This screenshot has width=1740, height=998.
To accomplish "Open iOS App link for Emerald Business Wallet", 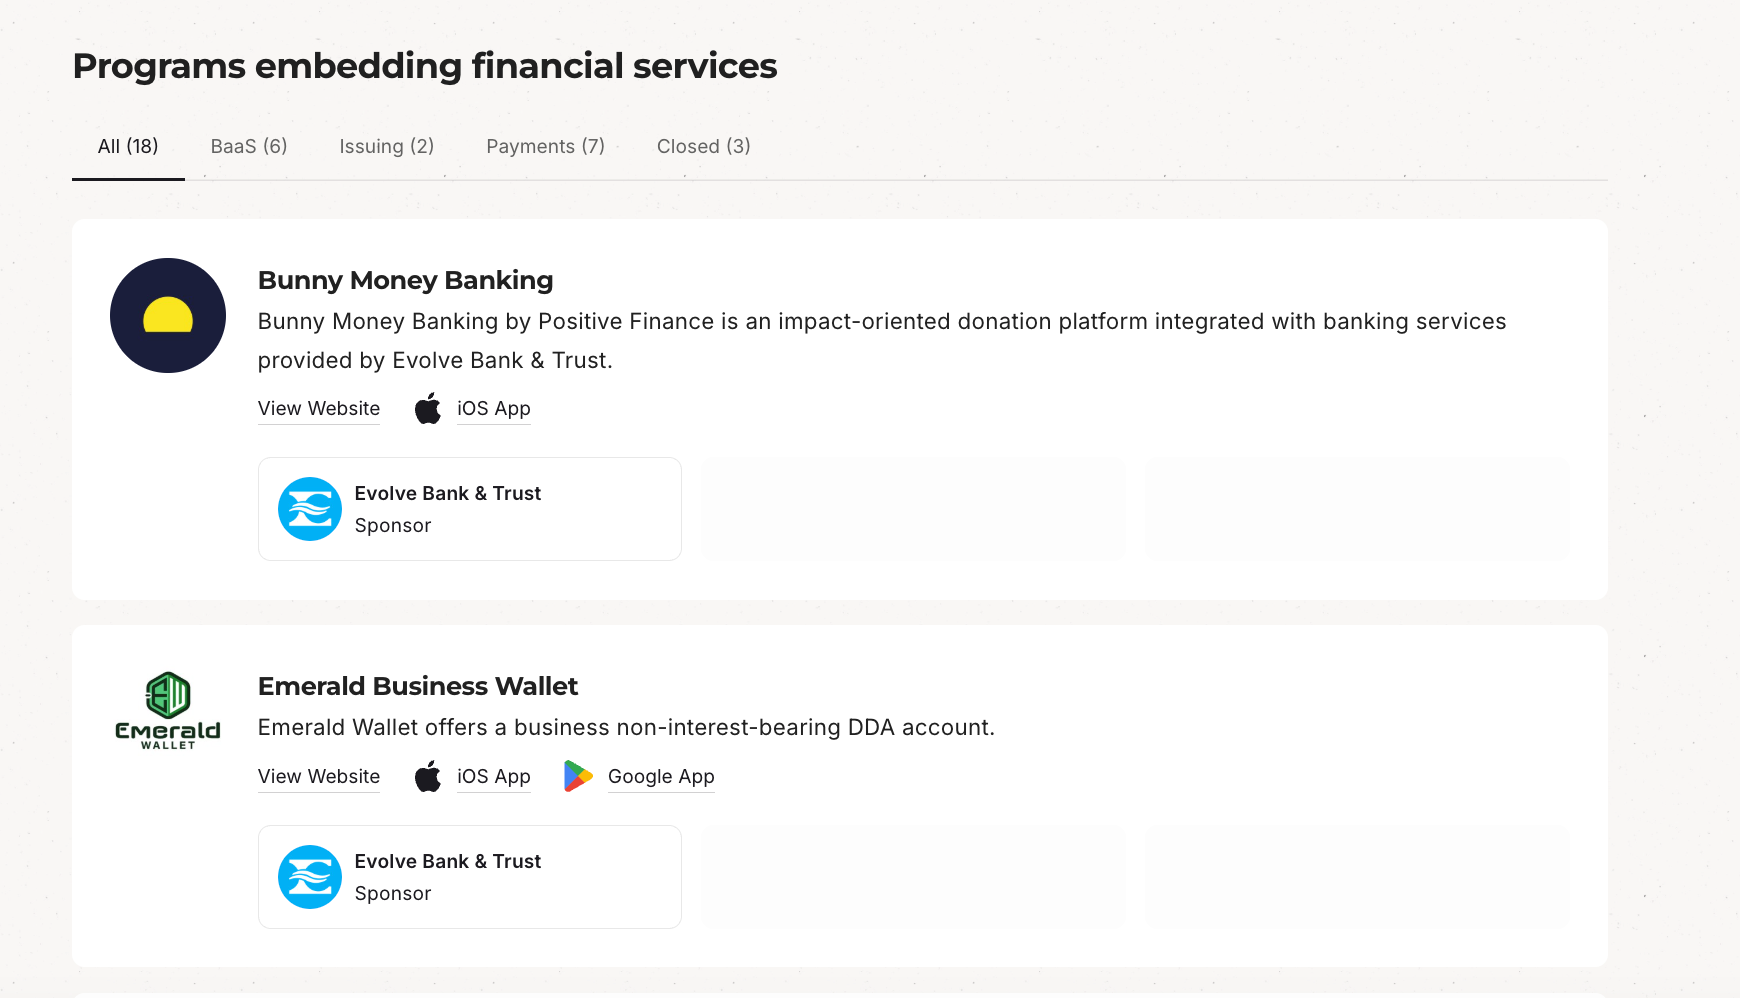I will coord(494,776).
